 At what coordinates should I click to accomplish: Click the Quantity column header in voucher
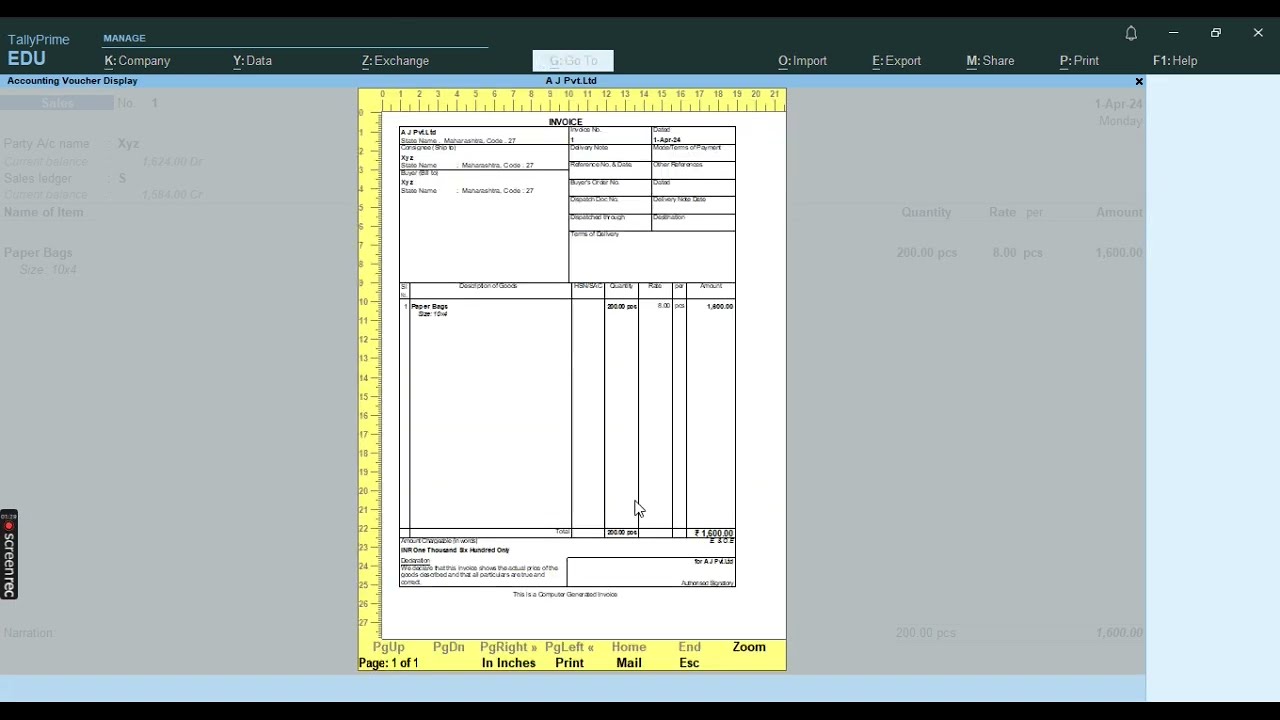coord(926,212)
